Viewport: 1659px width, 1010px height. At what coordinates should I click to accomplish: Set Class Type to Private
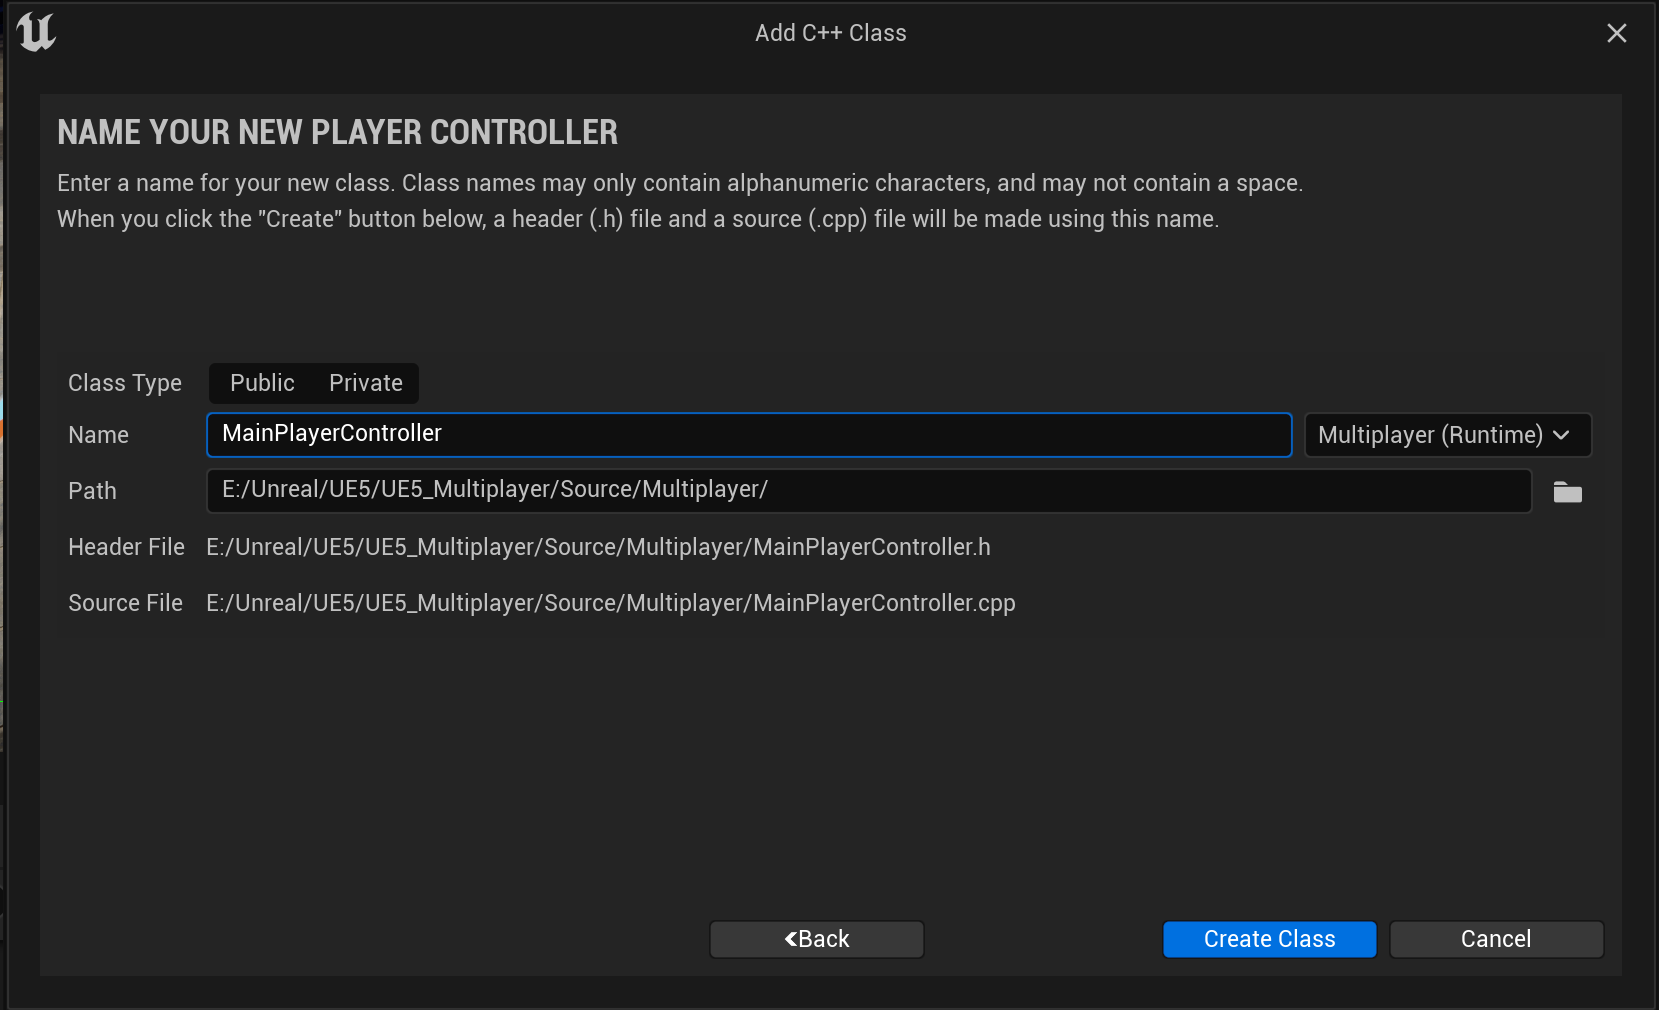tap(366, 383)
